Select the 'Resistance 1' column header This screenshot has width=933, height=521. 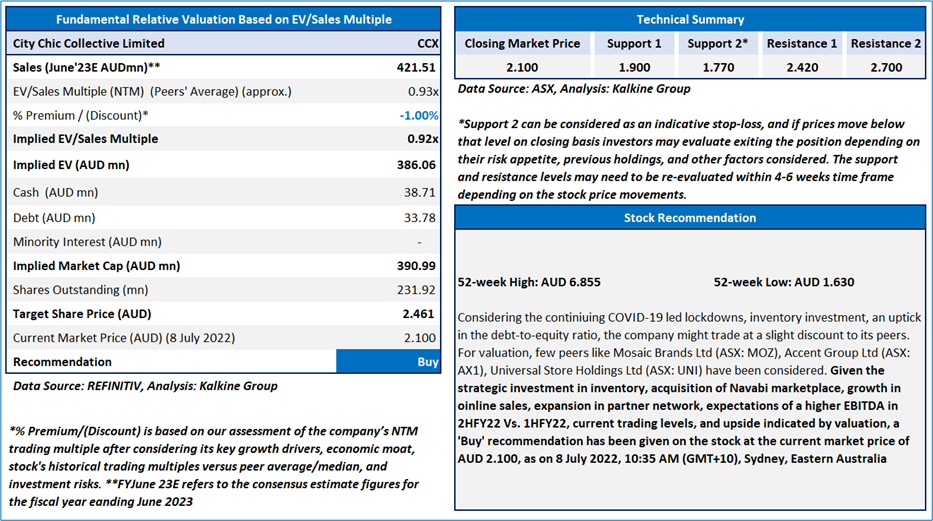tap(802, 43)
